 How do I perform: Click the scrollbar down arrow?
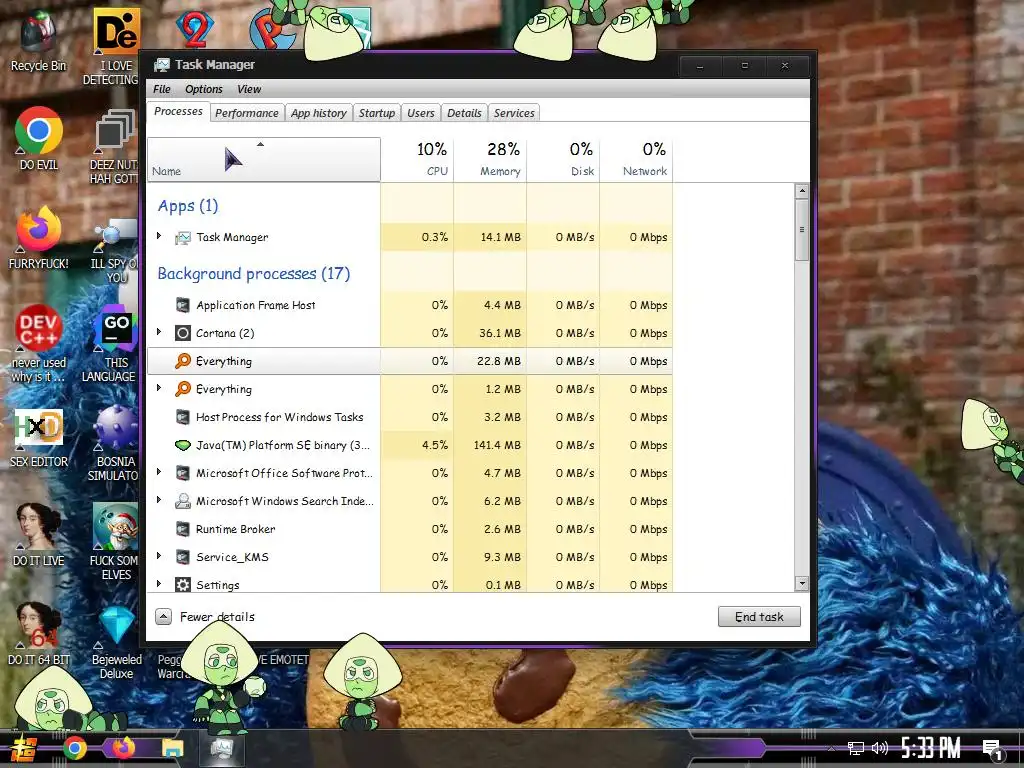[802, 583]
